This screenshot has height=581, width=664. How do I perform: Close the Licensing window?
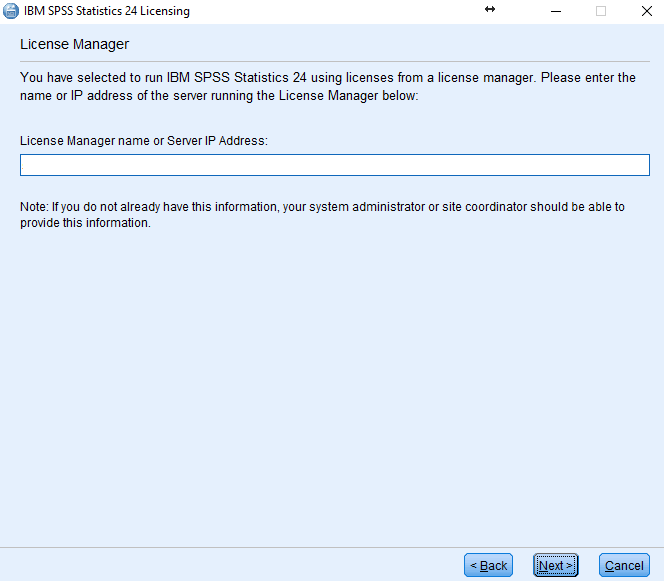coord(647,11)
